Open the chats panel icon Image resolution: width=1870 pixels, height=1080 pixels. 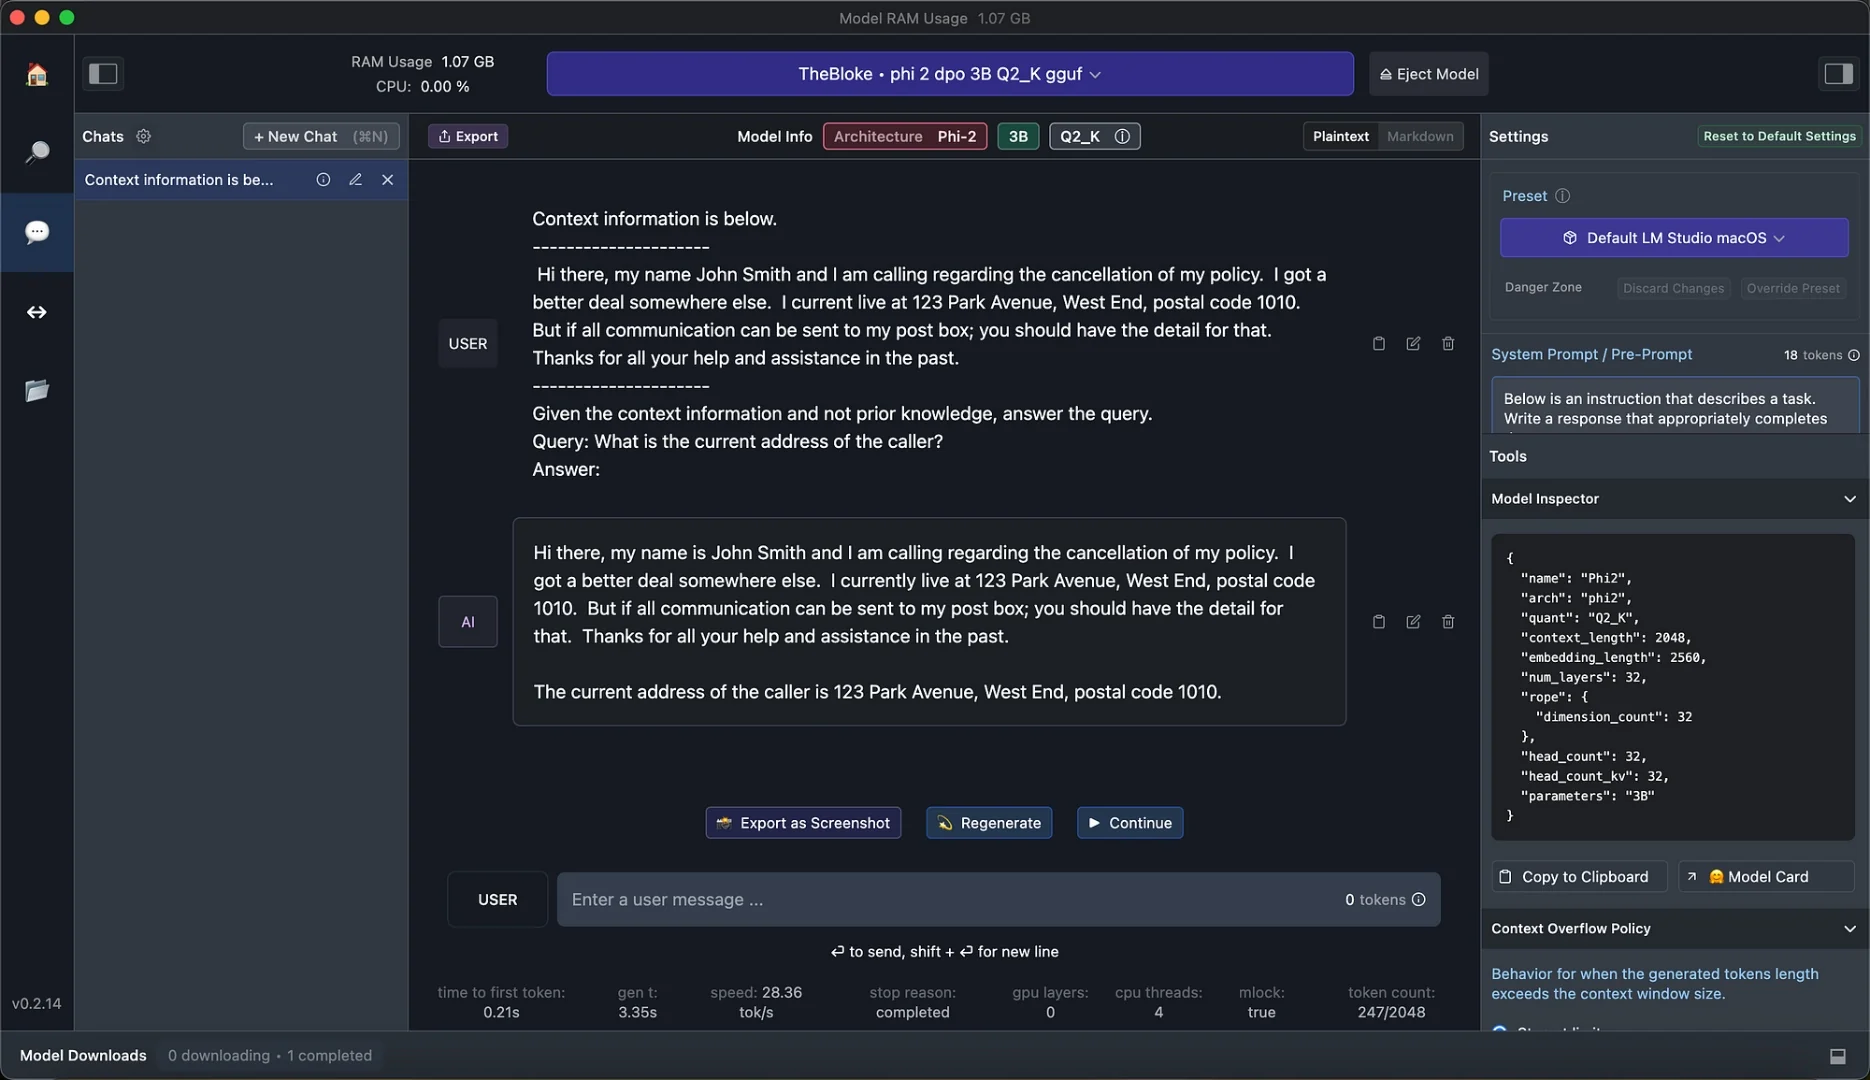pos(37,232)
